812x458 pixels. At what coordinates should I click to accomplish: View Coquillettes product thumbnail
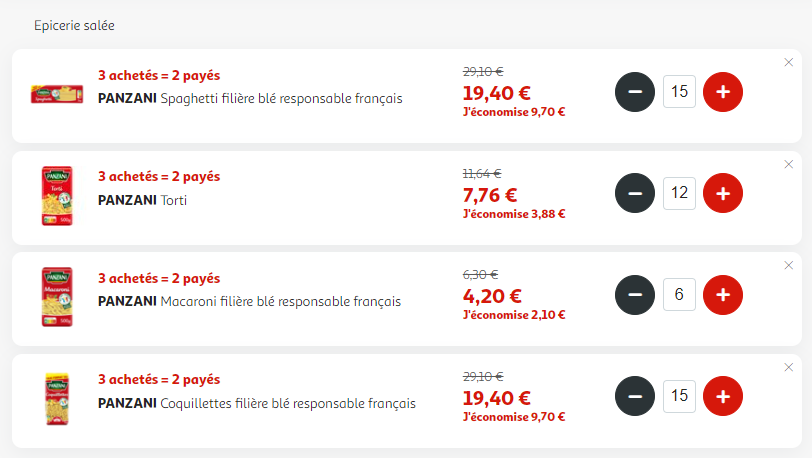57,399
